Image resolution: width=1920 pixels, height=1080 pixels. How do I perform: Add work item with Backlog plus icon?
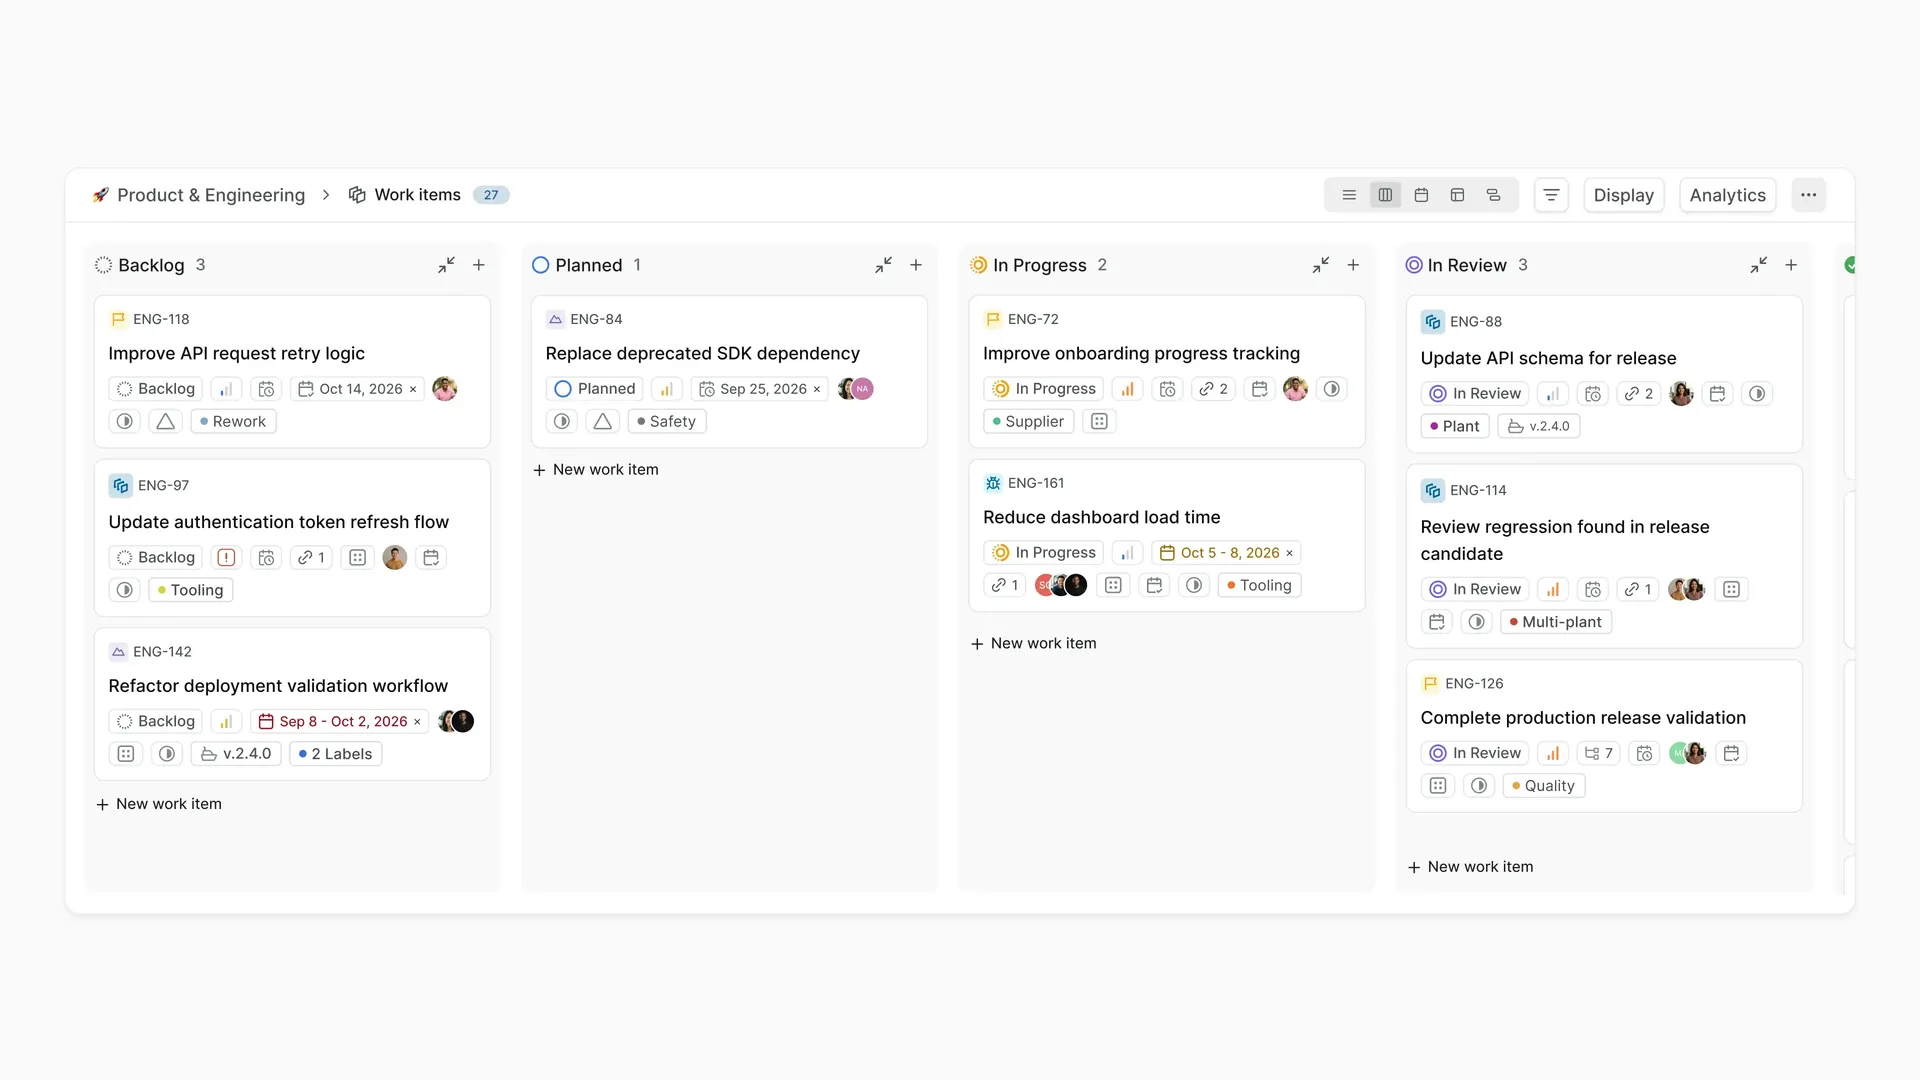[x=479, y=265]
